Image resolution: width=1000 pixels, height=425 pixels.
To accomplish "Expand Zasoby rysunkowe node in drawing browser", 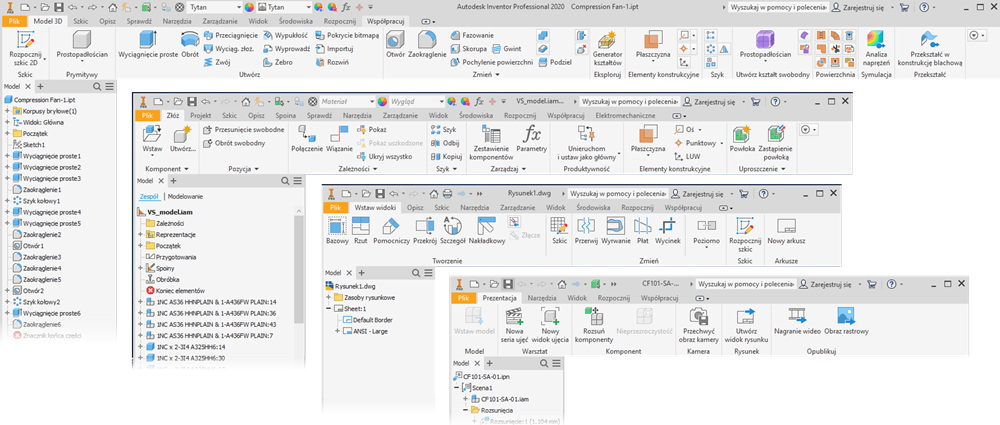I will (x=328, y=297).
